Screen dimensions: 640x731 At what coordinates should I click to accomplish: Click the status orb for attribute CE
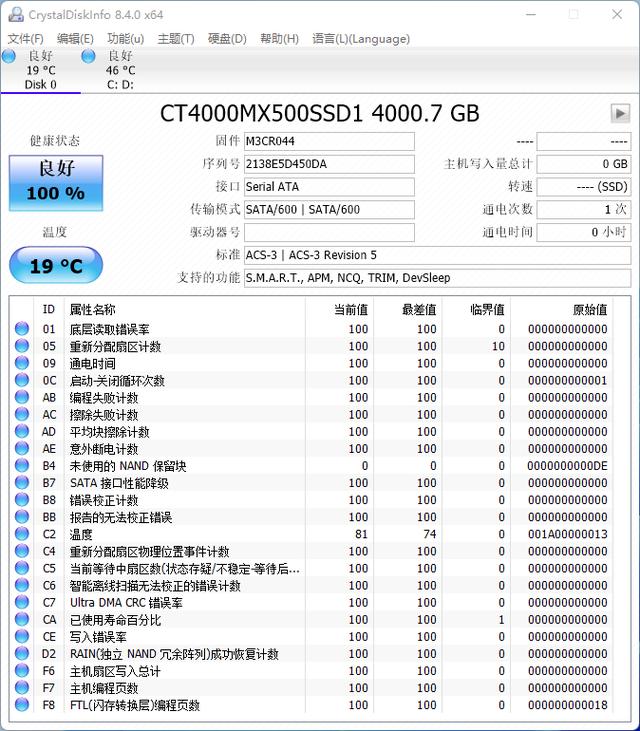(x=21, y=636)
